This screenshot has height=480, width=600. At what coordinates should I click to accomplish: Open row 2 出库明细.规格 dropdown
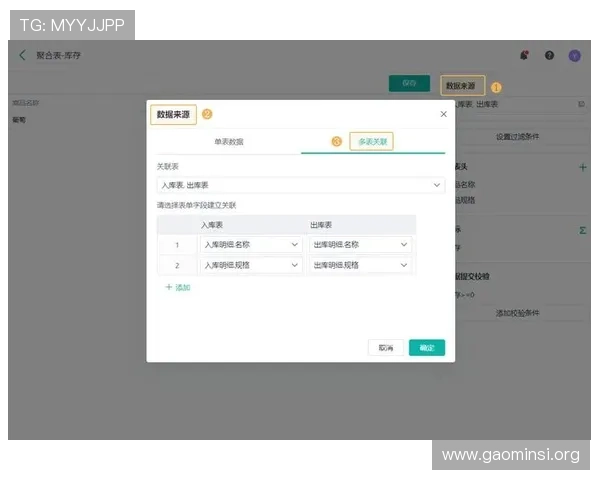360,265
